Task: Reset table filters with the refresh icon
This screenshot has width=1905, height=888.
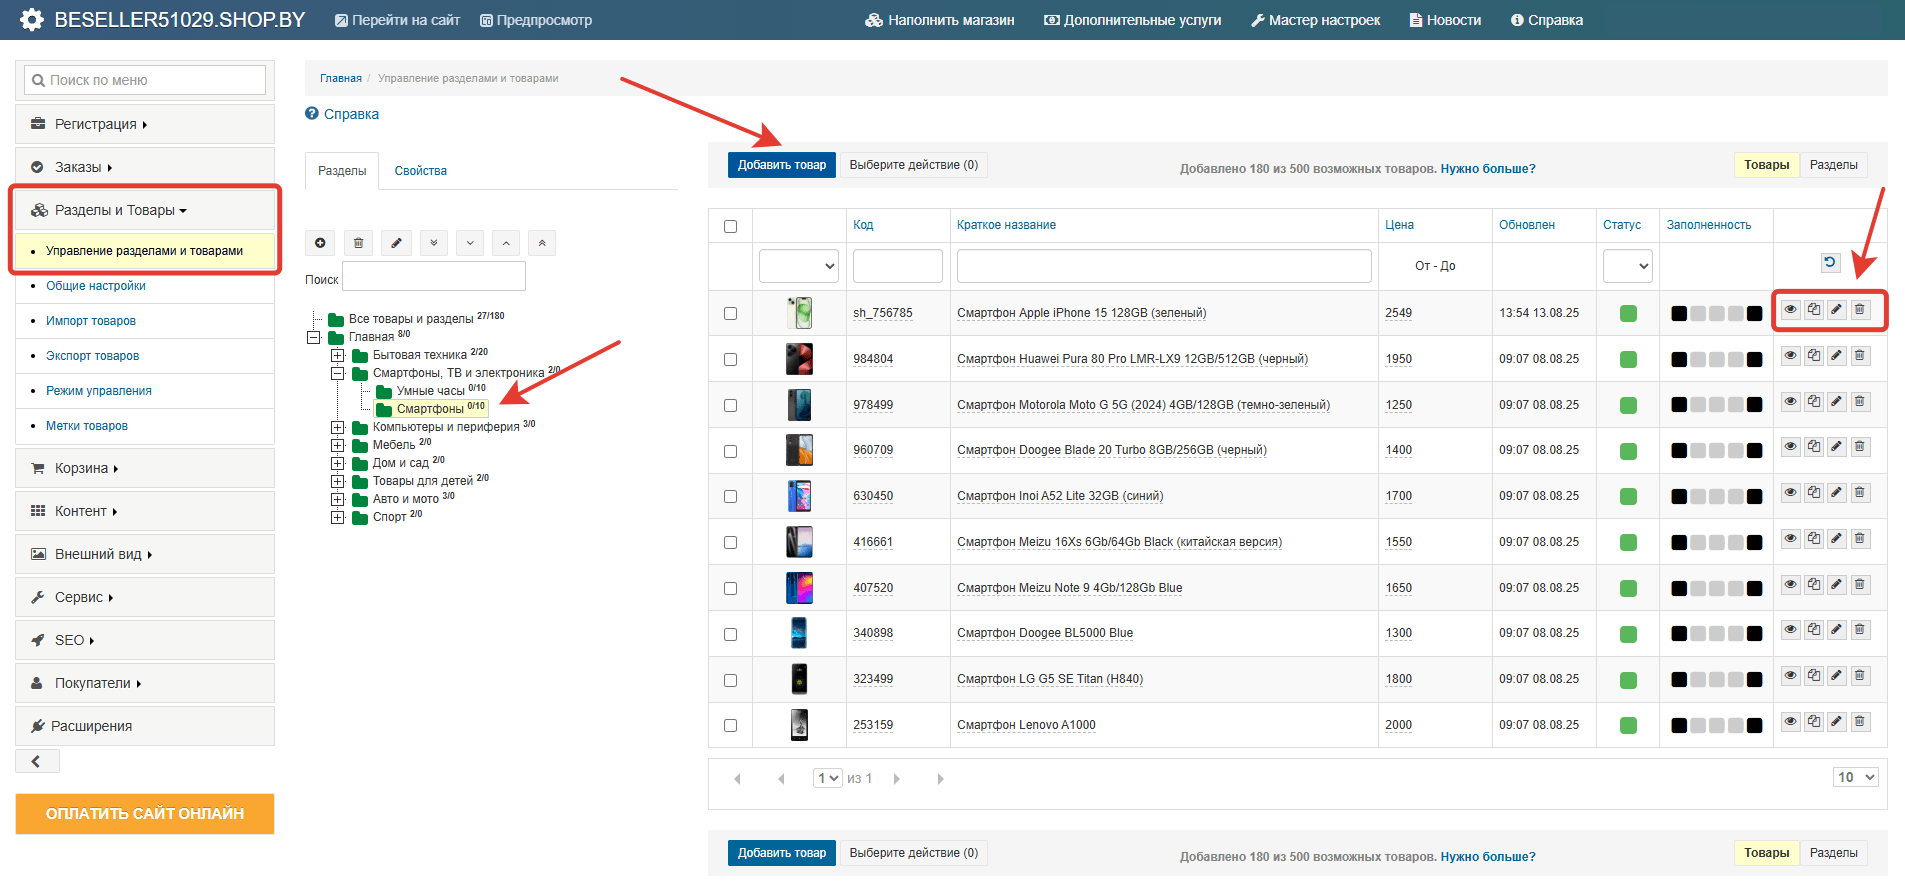Action: 1830,262
